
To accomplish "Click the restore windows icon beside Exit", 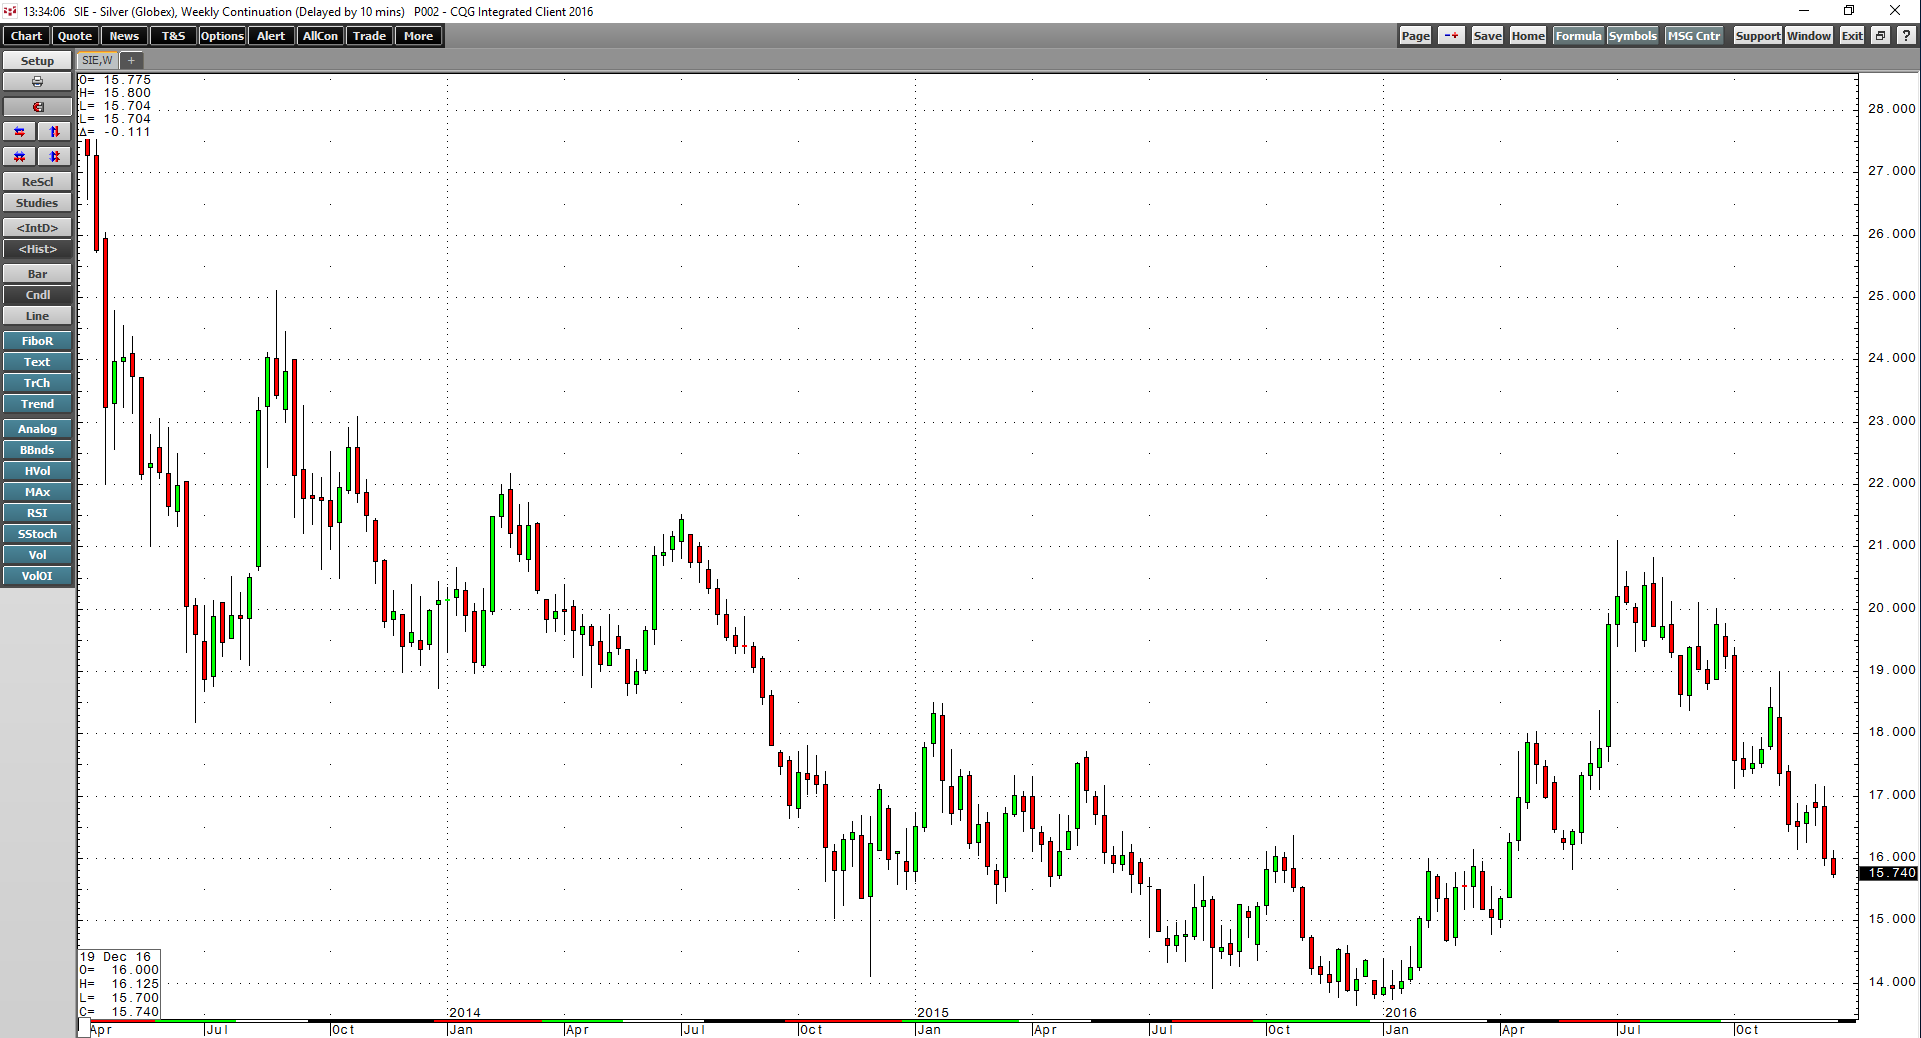I will pos(1880,36).
